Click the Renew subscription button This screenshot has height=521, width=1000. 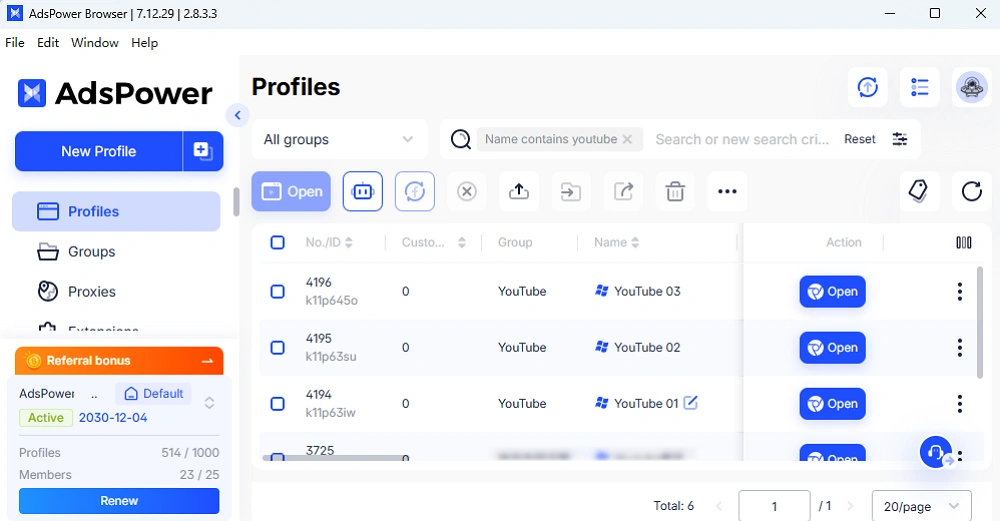coord(119,501)
